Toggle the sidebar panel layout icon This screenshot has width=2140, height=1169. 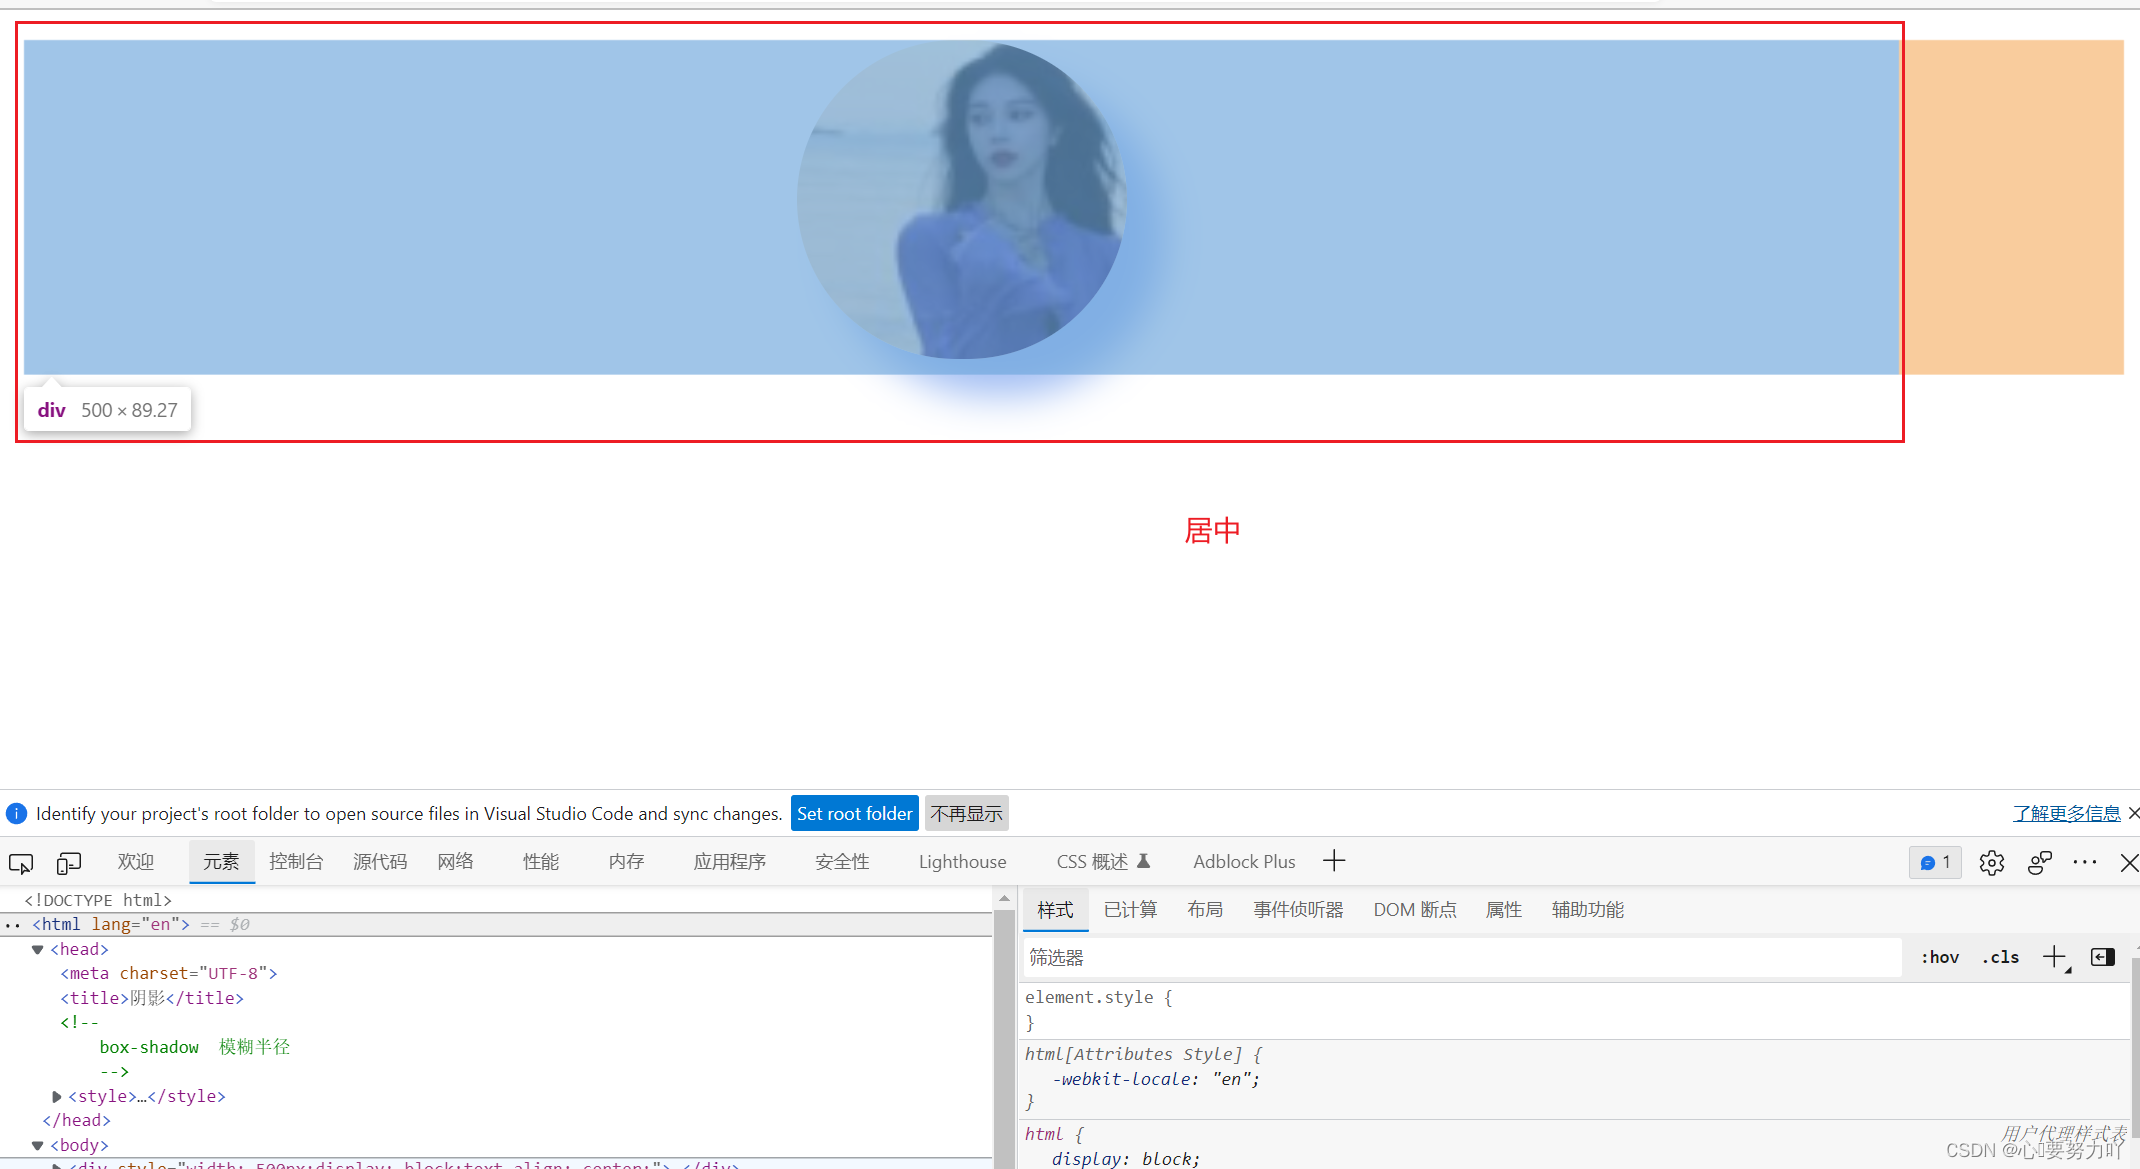[2102, 957]
